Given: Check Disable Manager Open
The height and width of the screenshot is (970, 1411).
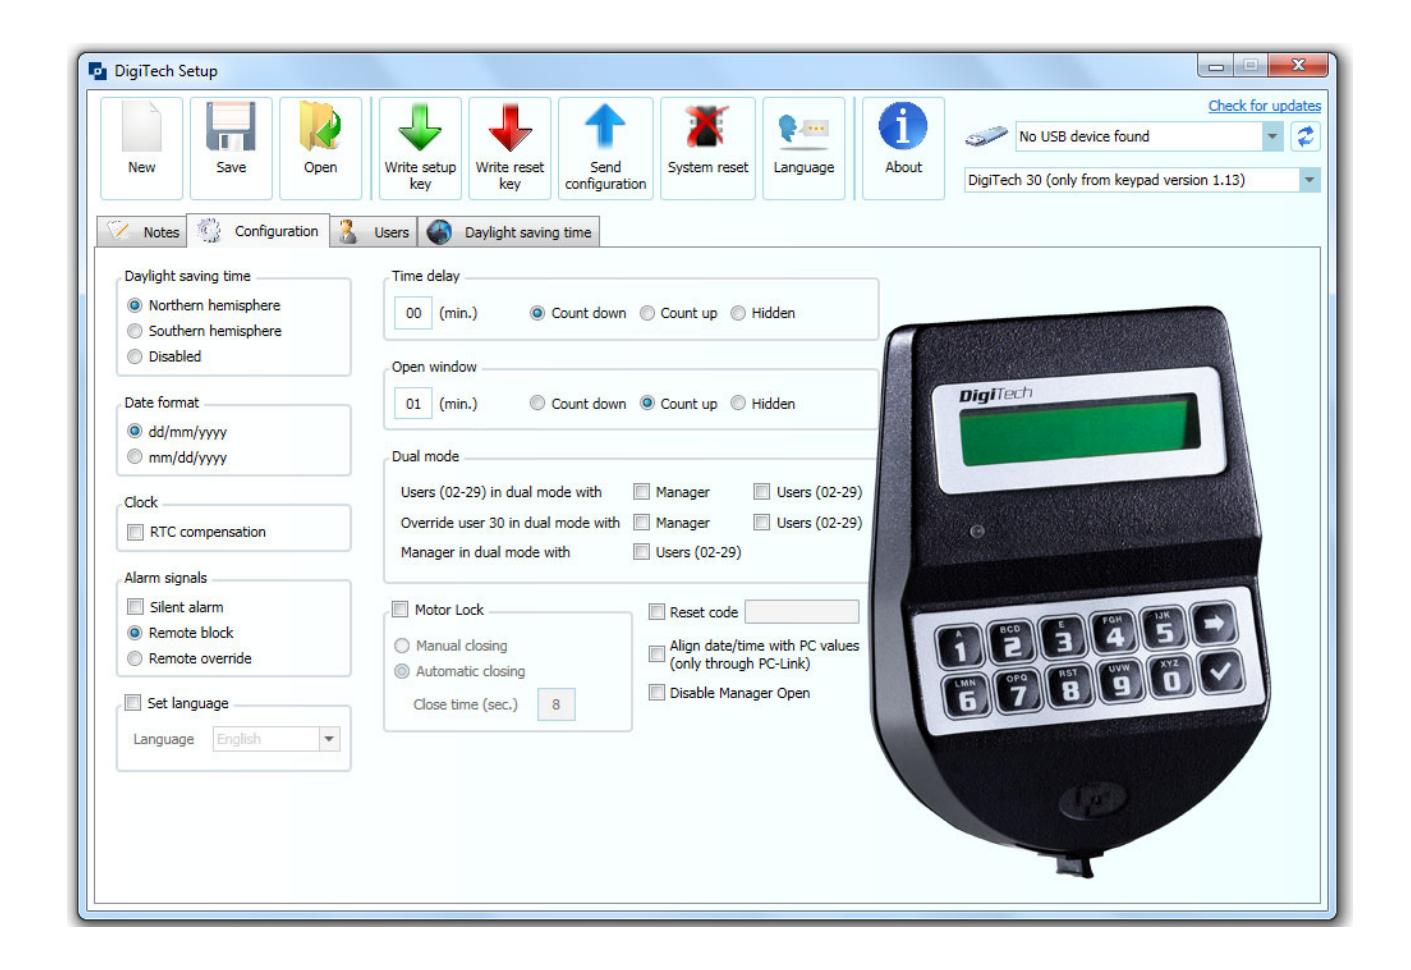Looking at the screenshot, I should 657,692.
